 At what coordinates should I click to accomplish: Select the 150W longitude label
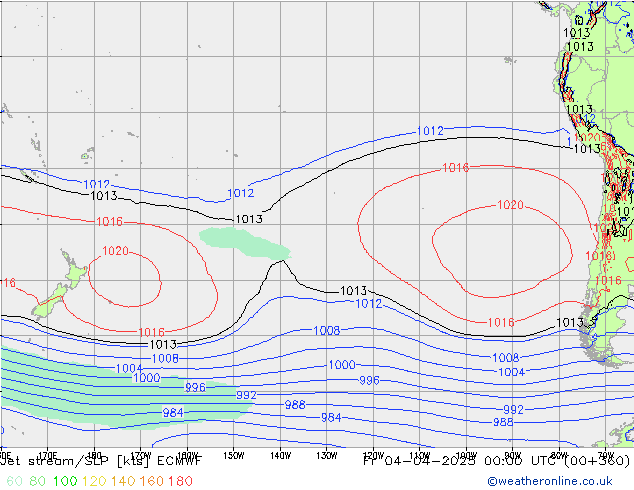click(234, 455)
